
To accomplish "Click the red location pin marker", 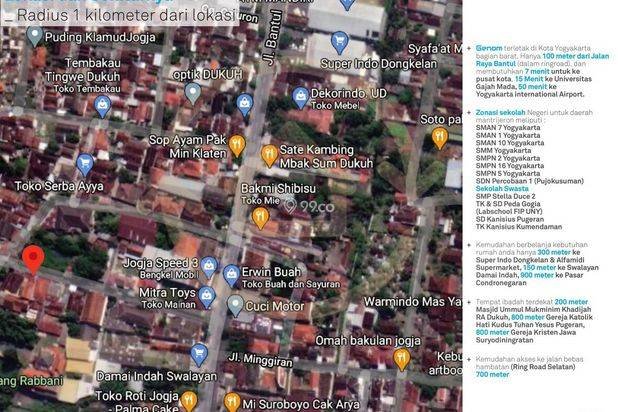I will point(33,259).
